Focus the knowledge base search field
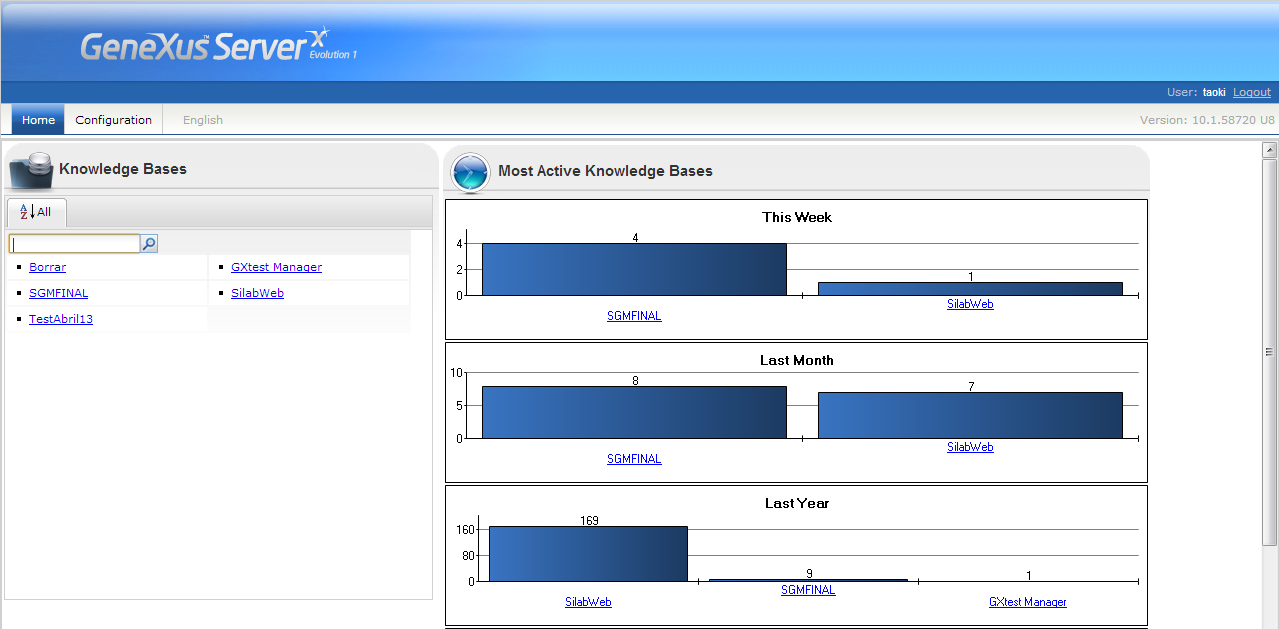 coord(75,243)
